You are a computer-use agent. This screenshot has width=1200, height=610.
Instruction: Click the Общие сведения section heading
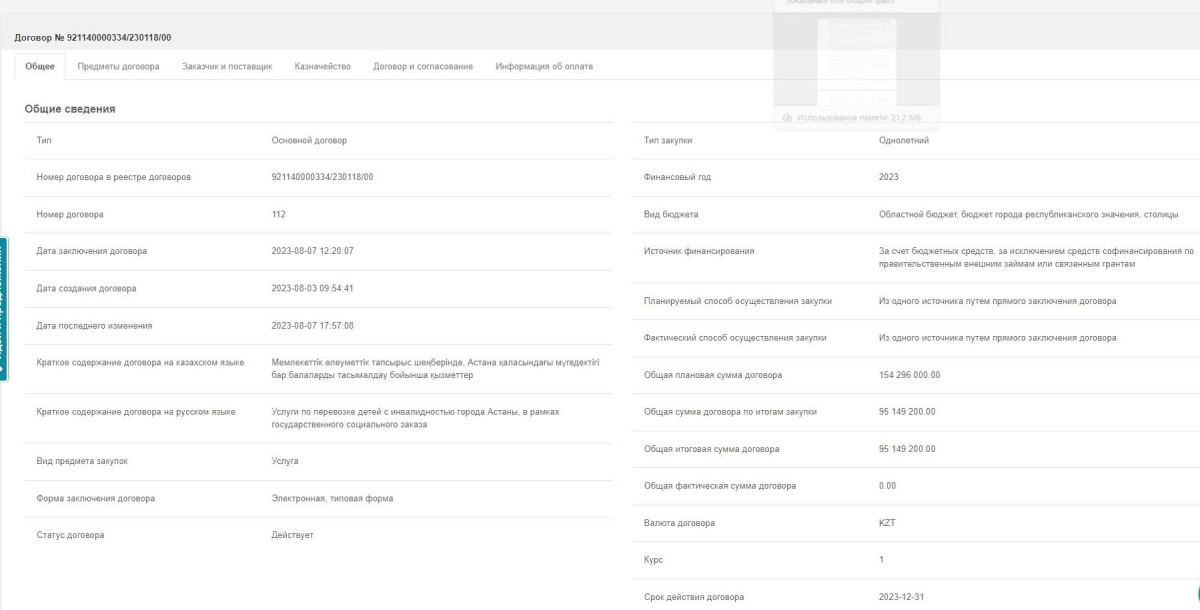coord(70,109)
